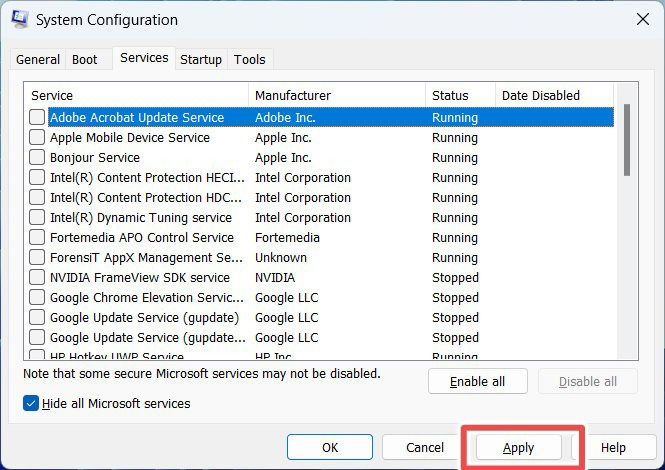Click the Apply button

tap(519, 447)
